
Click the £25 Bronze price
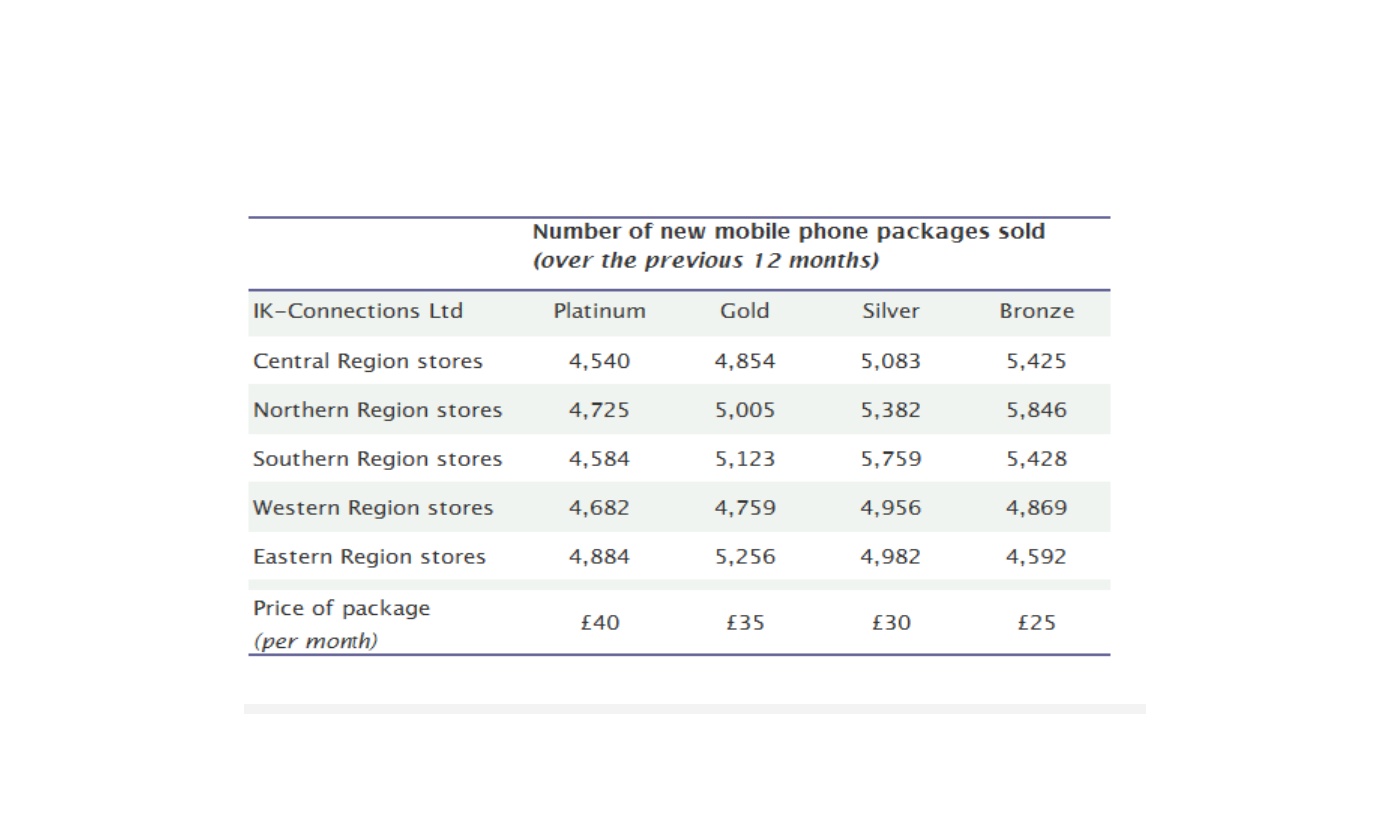click(x=1038, y=622)
